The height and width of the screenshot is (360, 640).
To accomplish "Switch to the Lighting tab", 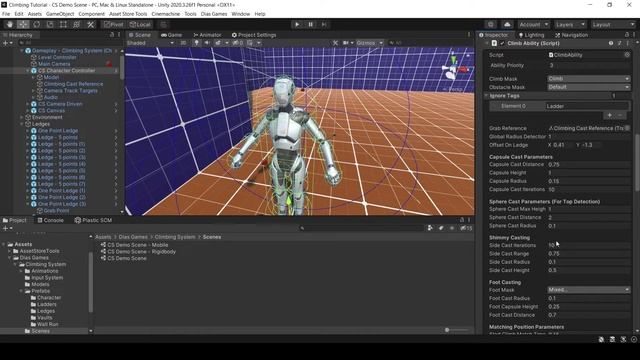I will click(x=531, y=35).
